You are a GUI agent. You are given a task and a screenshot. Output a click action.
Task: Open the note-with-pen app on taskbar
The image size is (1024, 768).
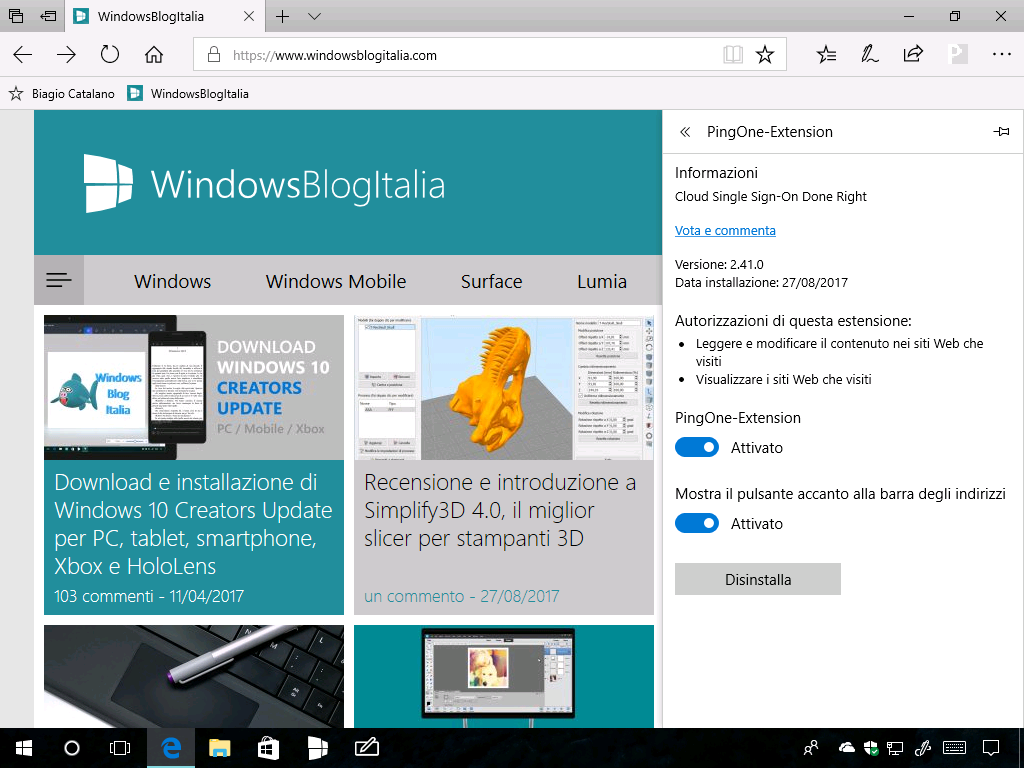coord(366,748)
